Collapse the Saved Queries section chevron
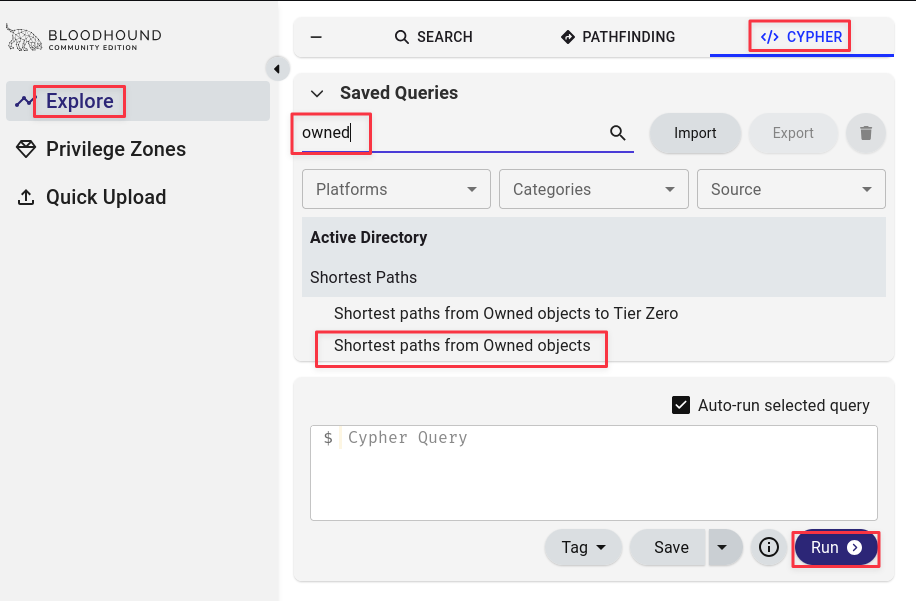The width and height of the screenshot is (916, 601). pos(317,93)
